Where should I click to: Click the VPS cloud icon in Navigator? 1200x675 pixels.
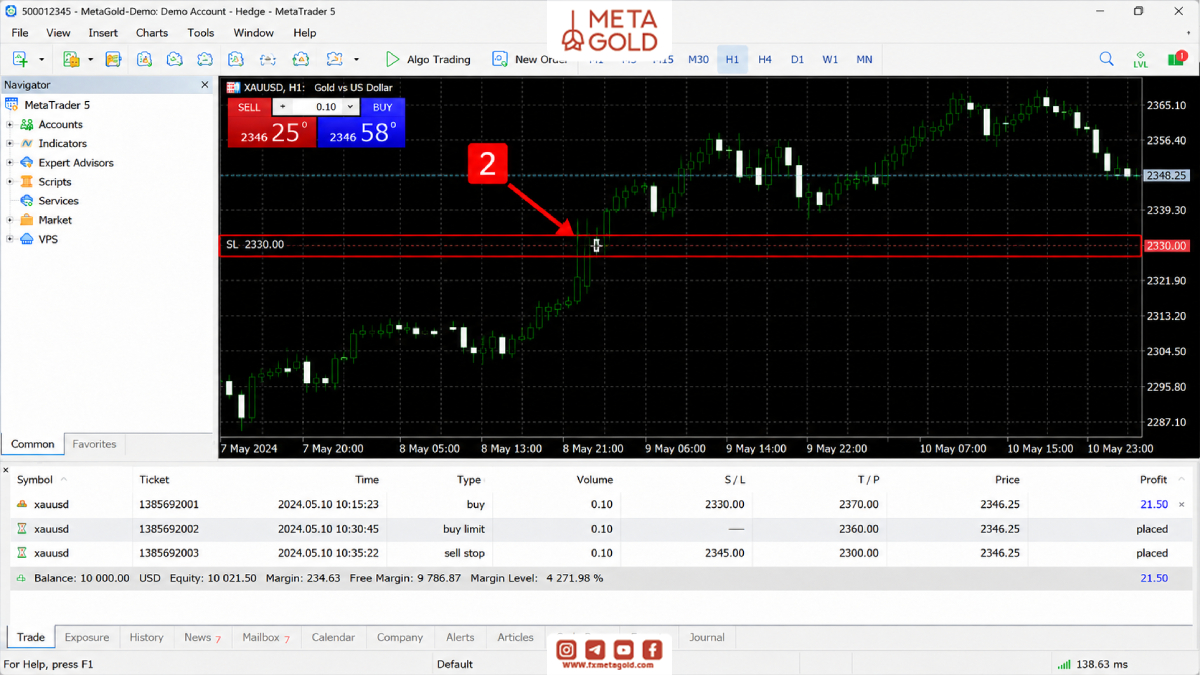click(x=27, y=239)
